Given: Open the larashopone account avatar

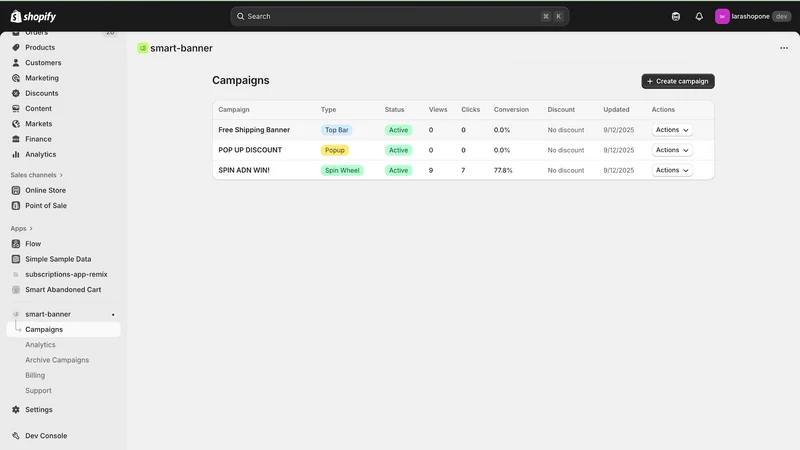Looking at the screenshot, I should pyautogui.click(x=722, y=16).
